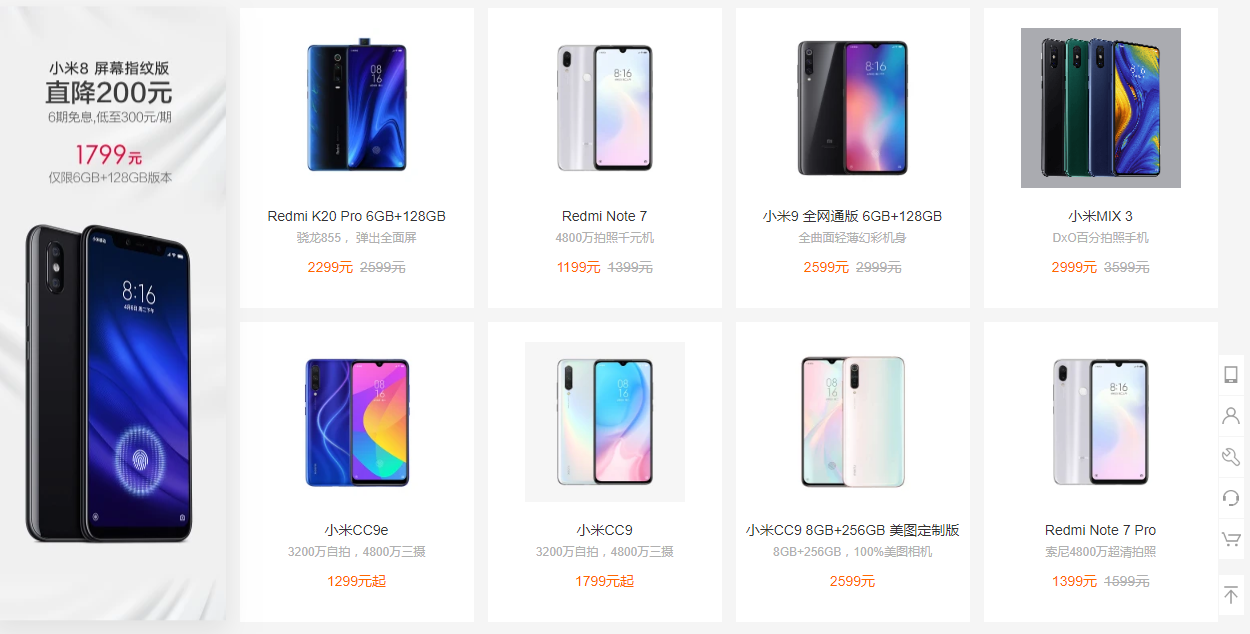Screen dimensions: 1250x634
Task: Click the Redmi Note 7 Pro title link
Action: (x=1101, y=530)
